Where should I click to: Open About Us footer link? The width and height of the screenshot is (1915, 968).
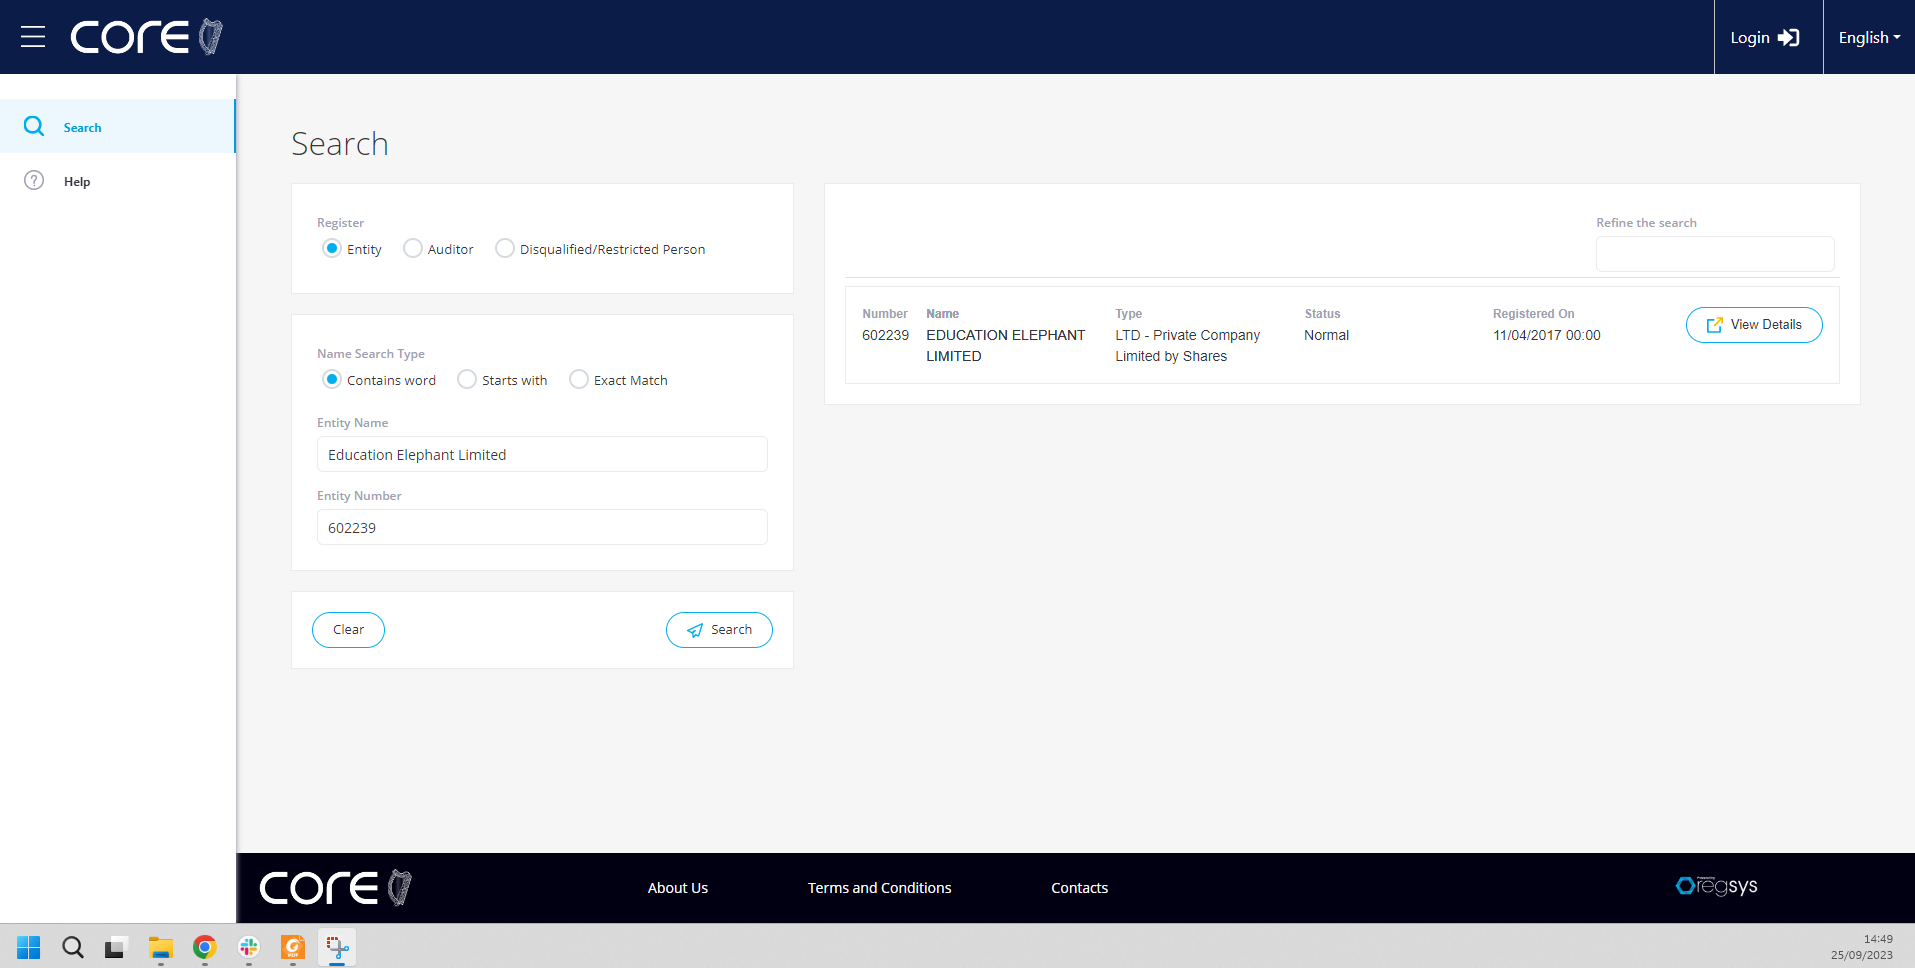pos(678,888)
